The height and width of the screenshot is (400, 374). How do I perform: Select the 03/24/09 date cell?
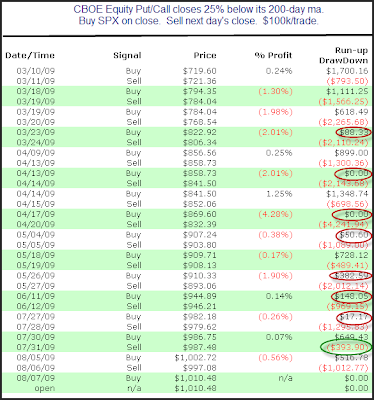(36, 143)
